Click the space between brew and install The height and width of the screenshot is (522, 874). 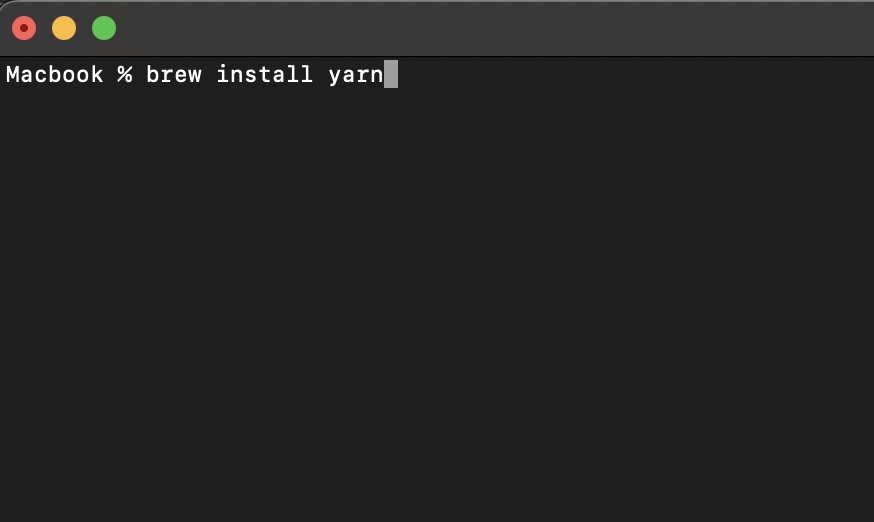(x=209, y=75)
